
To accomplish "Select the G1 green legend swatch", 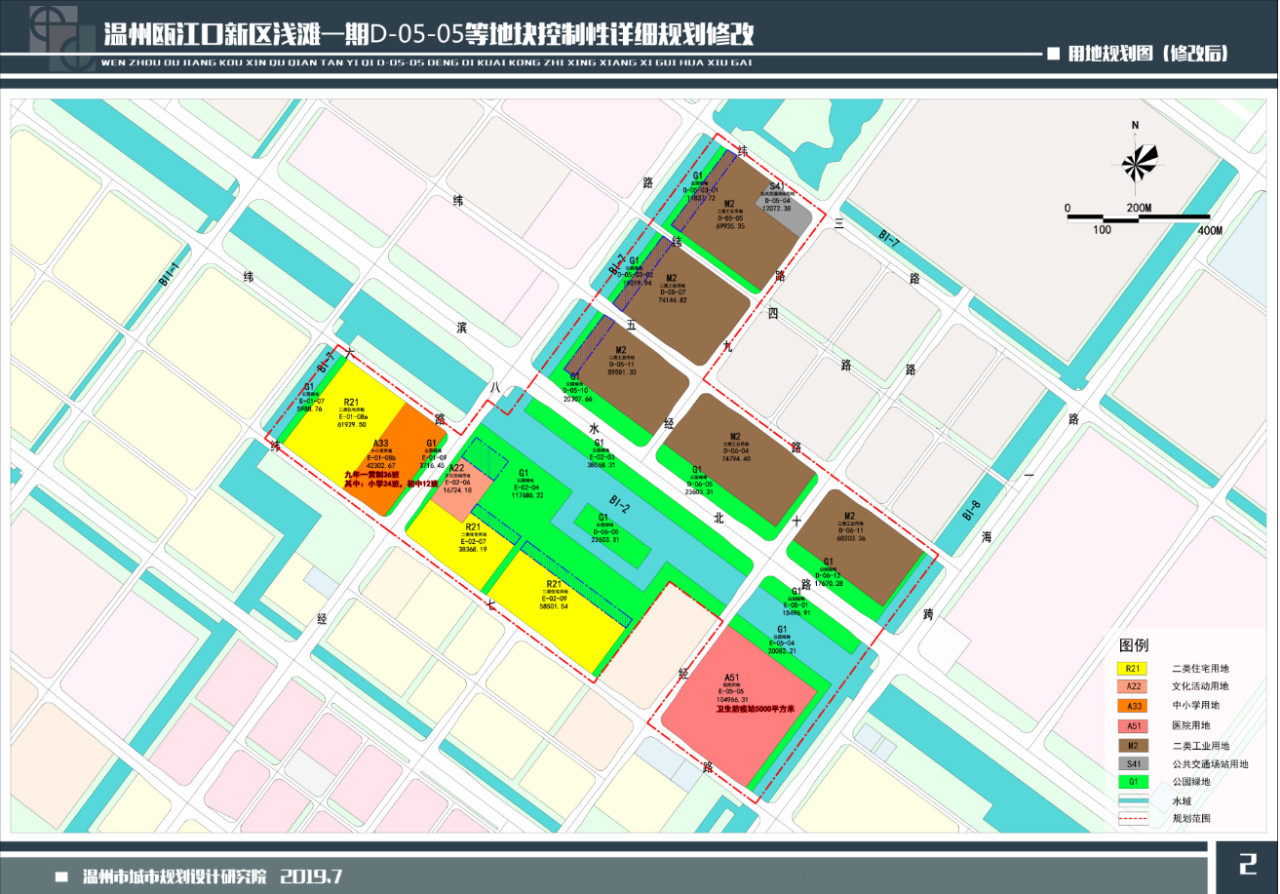I will [1133, 783].
